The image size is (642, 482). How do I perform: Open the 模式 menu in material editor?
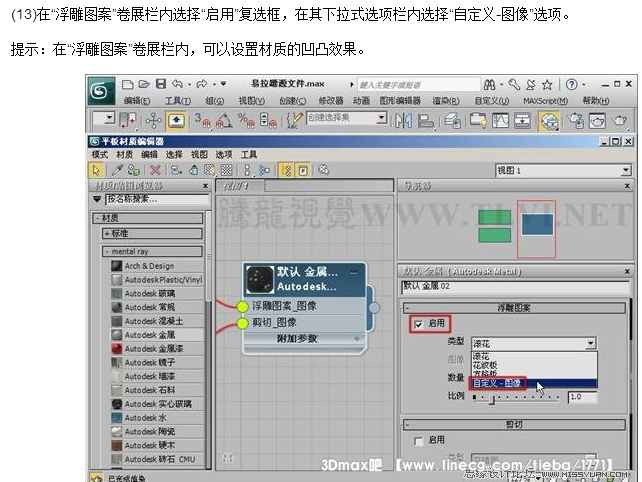click(x=99, y=154)
